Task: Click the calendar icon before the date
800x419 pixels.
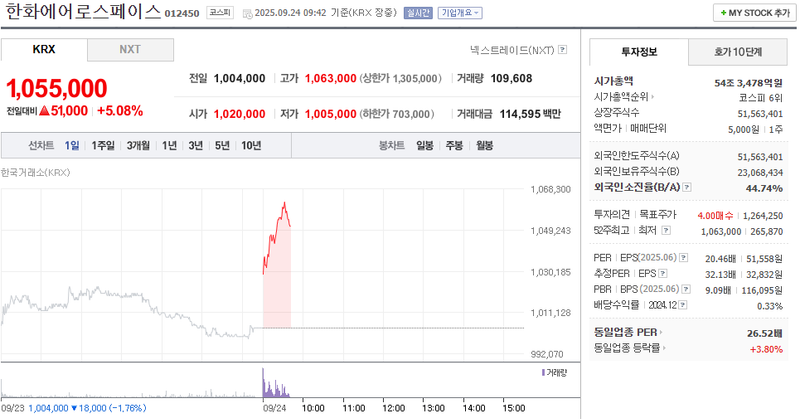Action: [x=247, y=14]
